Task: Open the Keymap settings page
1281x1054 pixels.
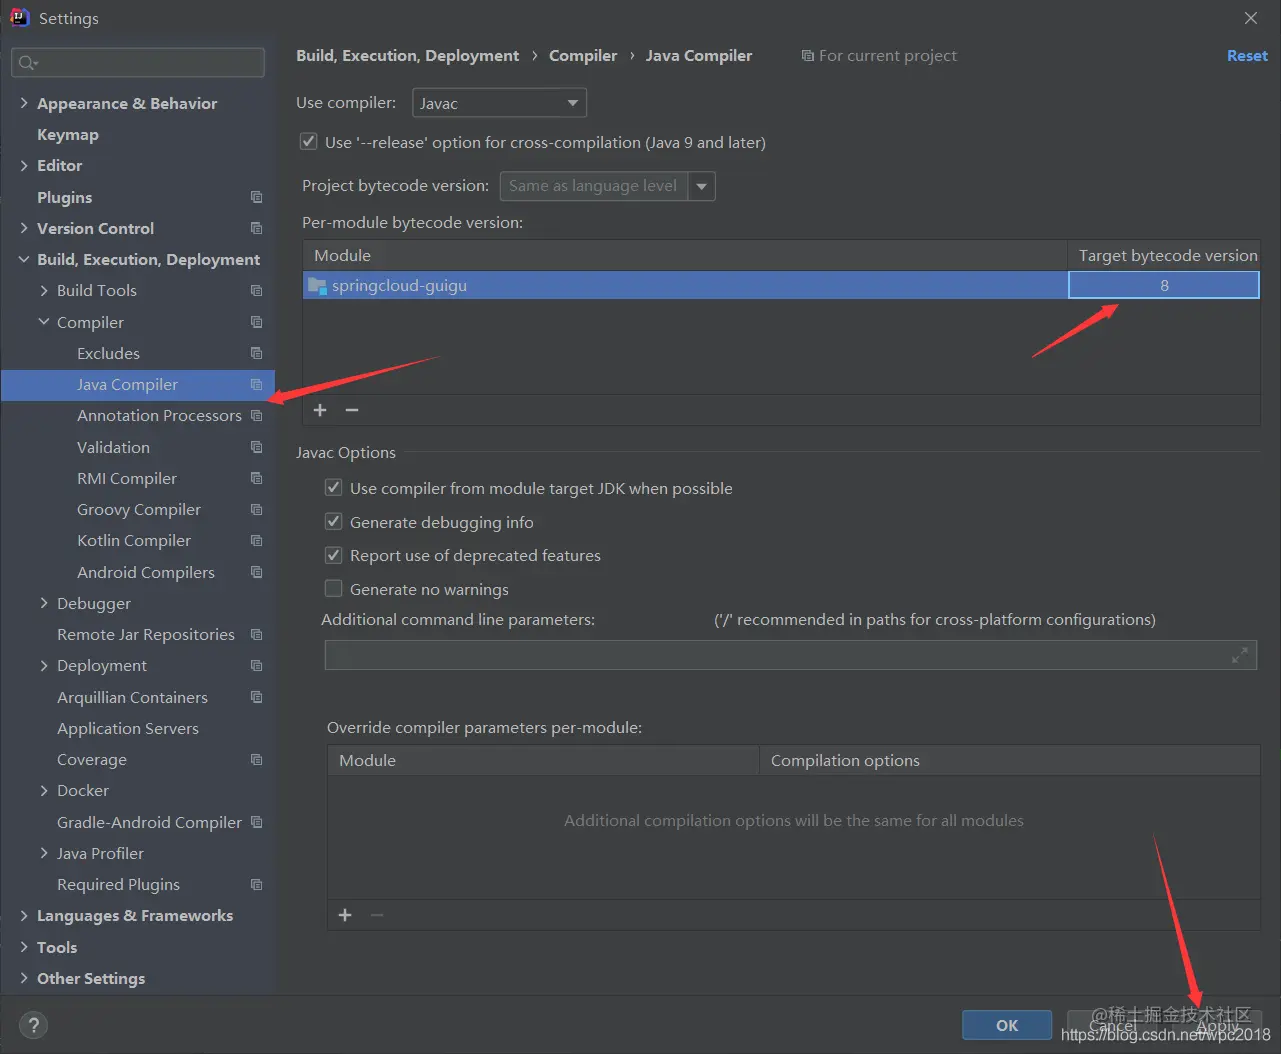Action: 68,134
